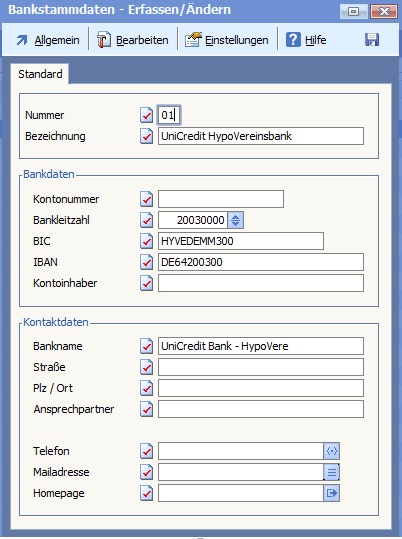Click the empty Homepage field

(240, 493)
